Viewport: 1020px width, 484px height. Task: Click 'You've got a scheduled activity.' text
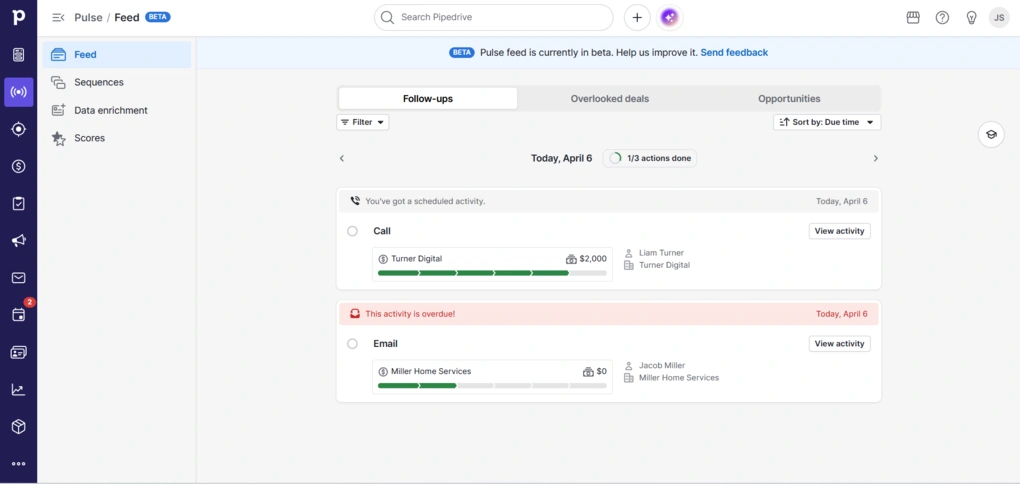point(425,201)
